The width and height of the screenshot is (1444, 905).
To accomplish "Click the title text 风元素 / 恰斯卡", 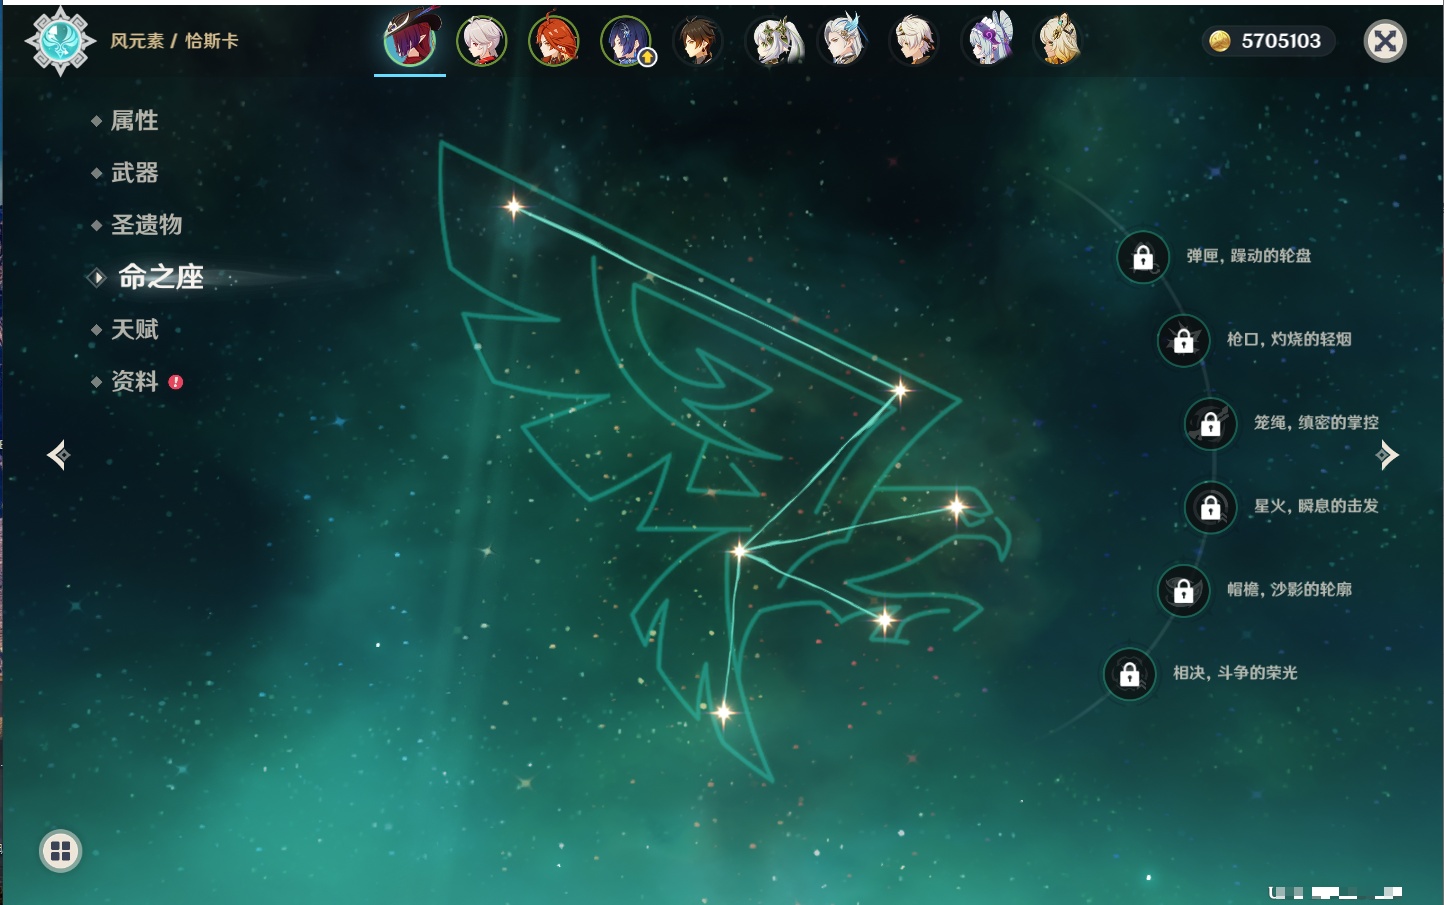I will [x=174, y=41].
